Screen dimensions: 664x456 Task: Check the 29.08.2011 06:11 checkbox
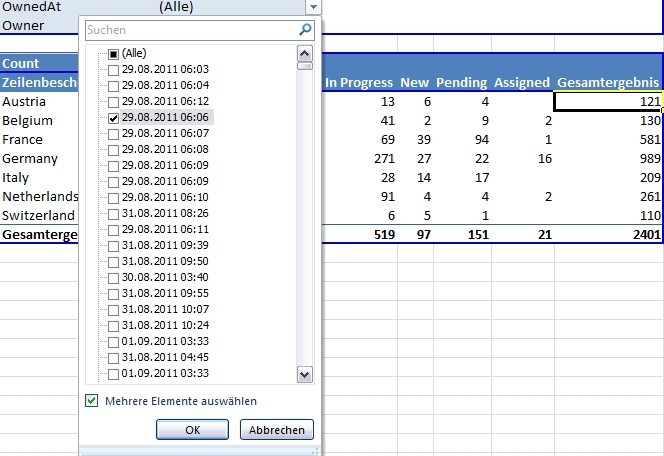113,230
